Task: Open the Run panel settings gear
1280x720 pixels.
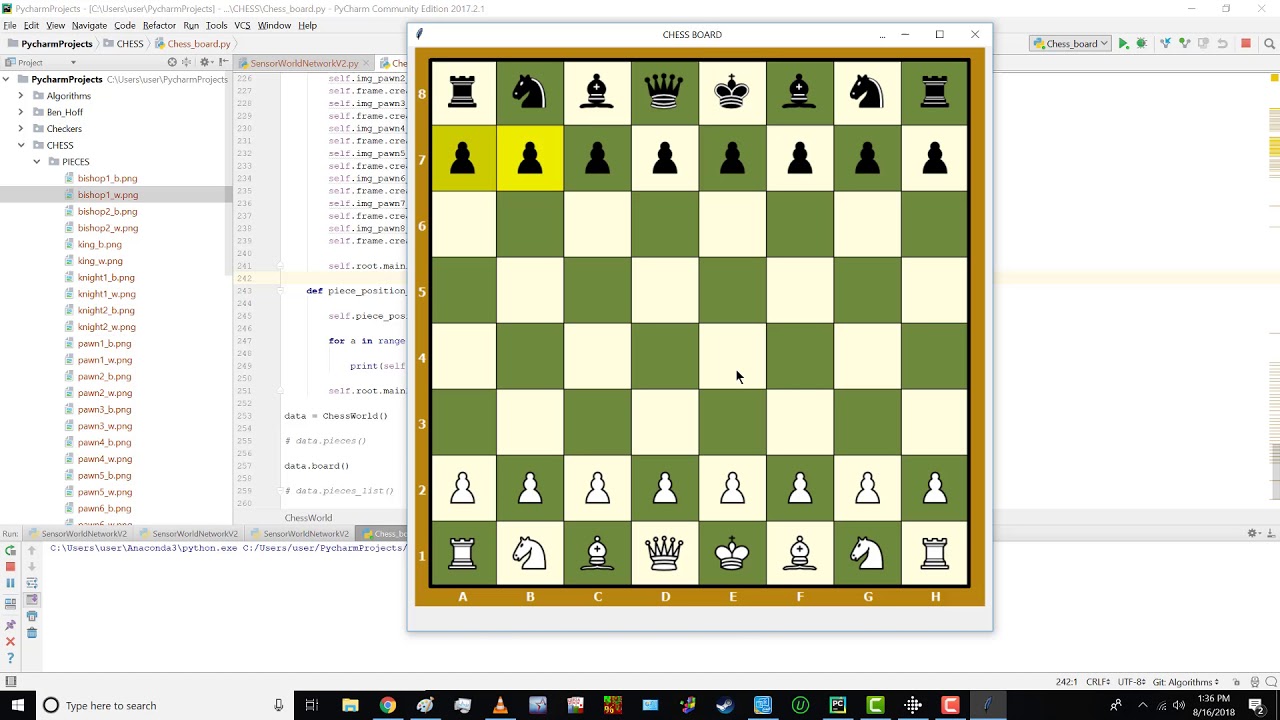Action: tap(1253, 533)
